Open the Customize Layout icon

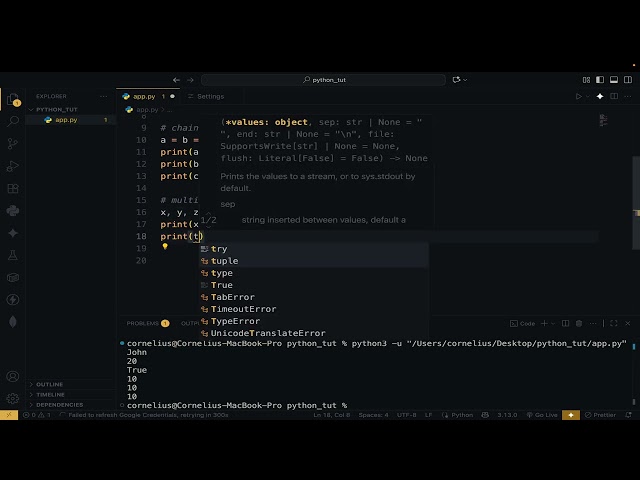point(586,80)
